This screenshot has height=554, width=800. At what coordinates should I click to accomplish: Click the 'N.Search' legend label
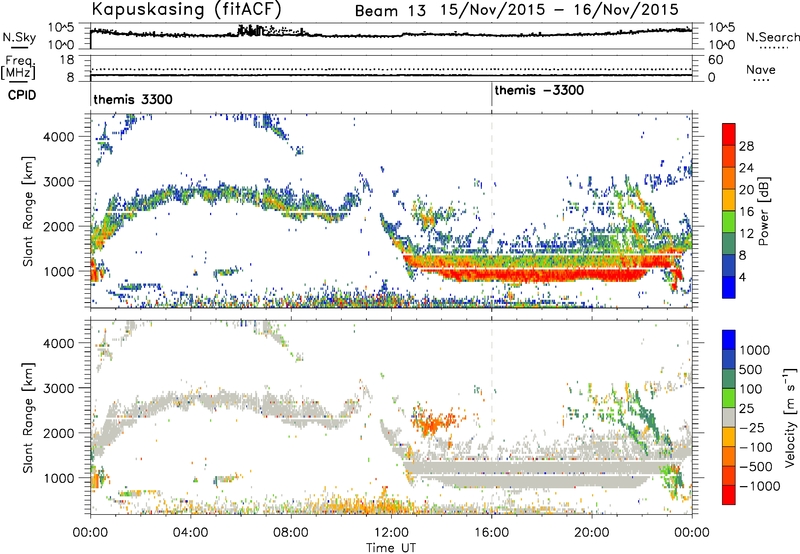tap(772, 37)
